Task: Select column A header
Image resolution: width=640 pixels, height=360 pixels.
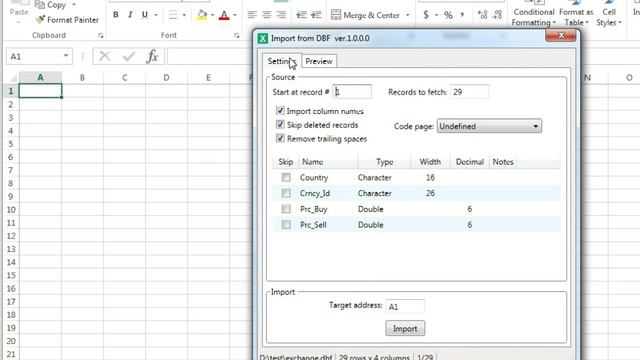Action: pyautogui.click(x=40, y=78)
